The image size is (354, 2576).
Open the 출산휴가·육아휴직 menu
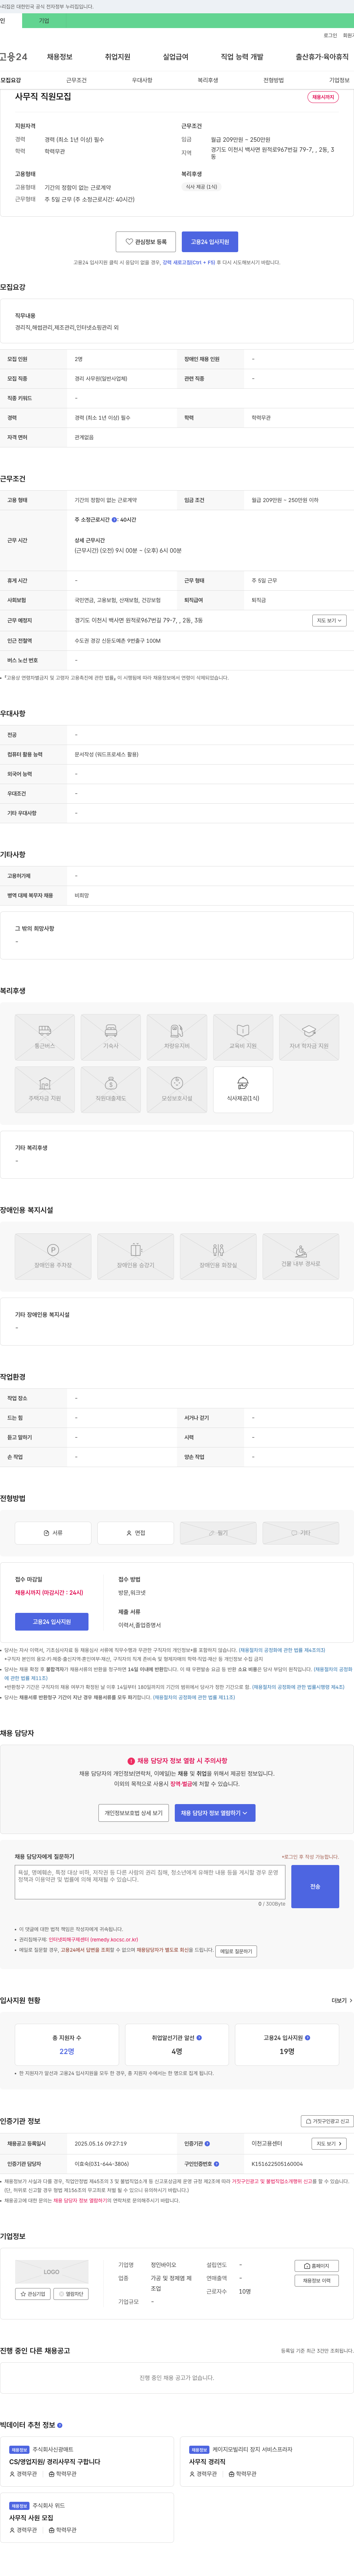pyautogui.click(x=322, y=57)
